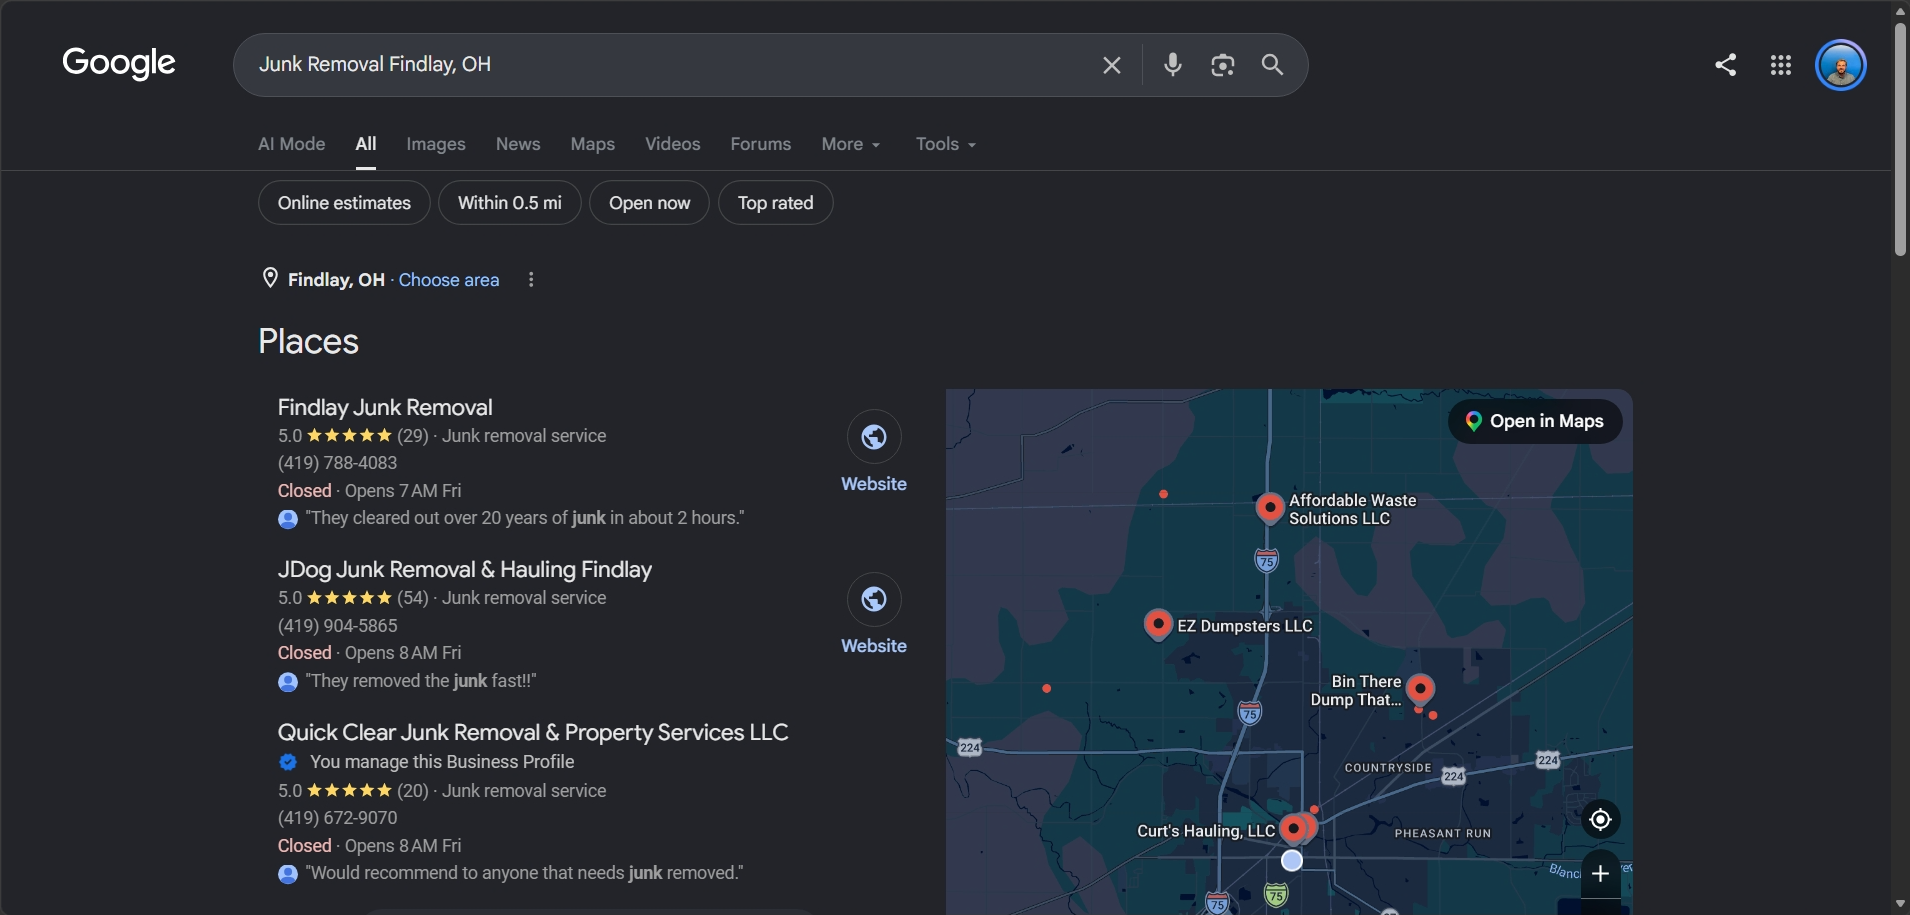Select the All results tab
The image size is (1910, 915).
pos(366,144)
